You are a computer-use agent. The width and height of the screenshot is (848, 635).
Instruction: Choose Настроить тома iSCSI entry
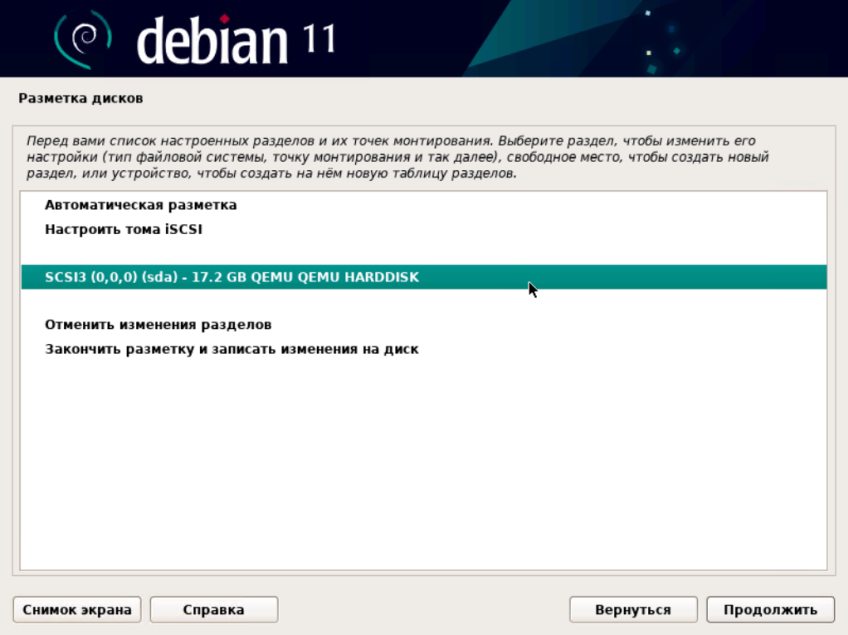[x=424, y=229]
